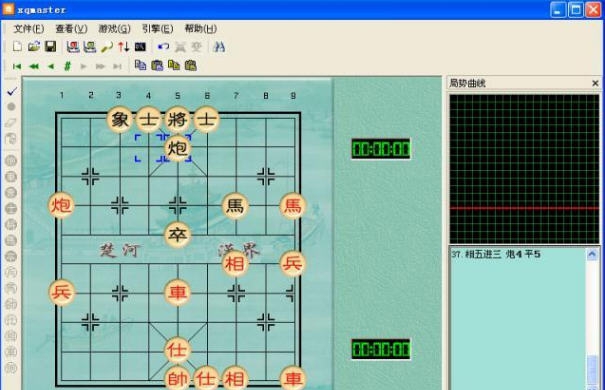
Task: Open a saved game file from toolbar
Action: (34, 46)
